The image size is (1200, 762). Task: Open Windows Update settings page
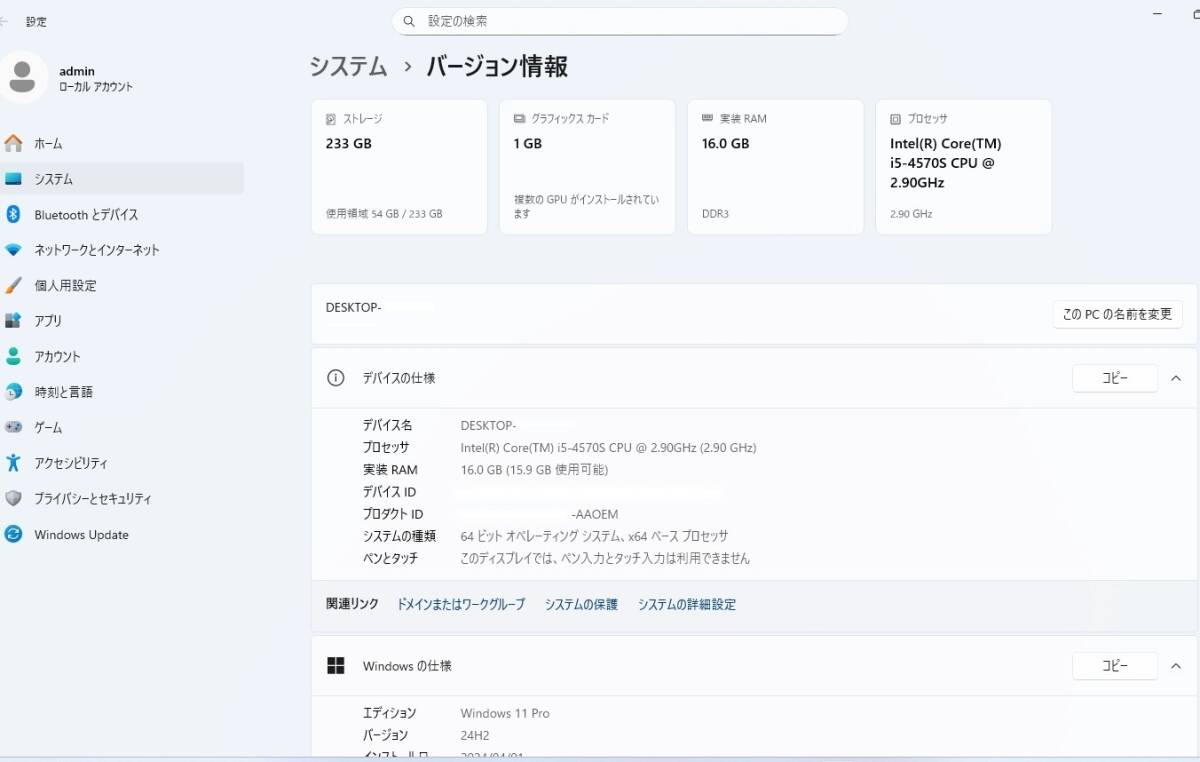tap(122, 534)
